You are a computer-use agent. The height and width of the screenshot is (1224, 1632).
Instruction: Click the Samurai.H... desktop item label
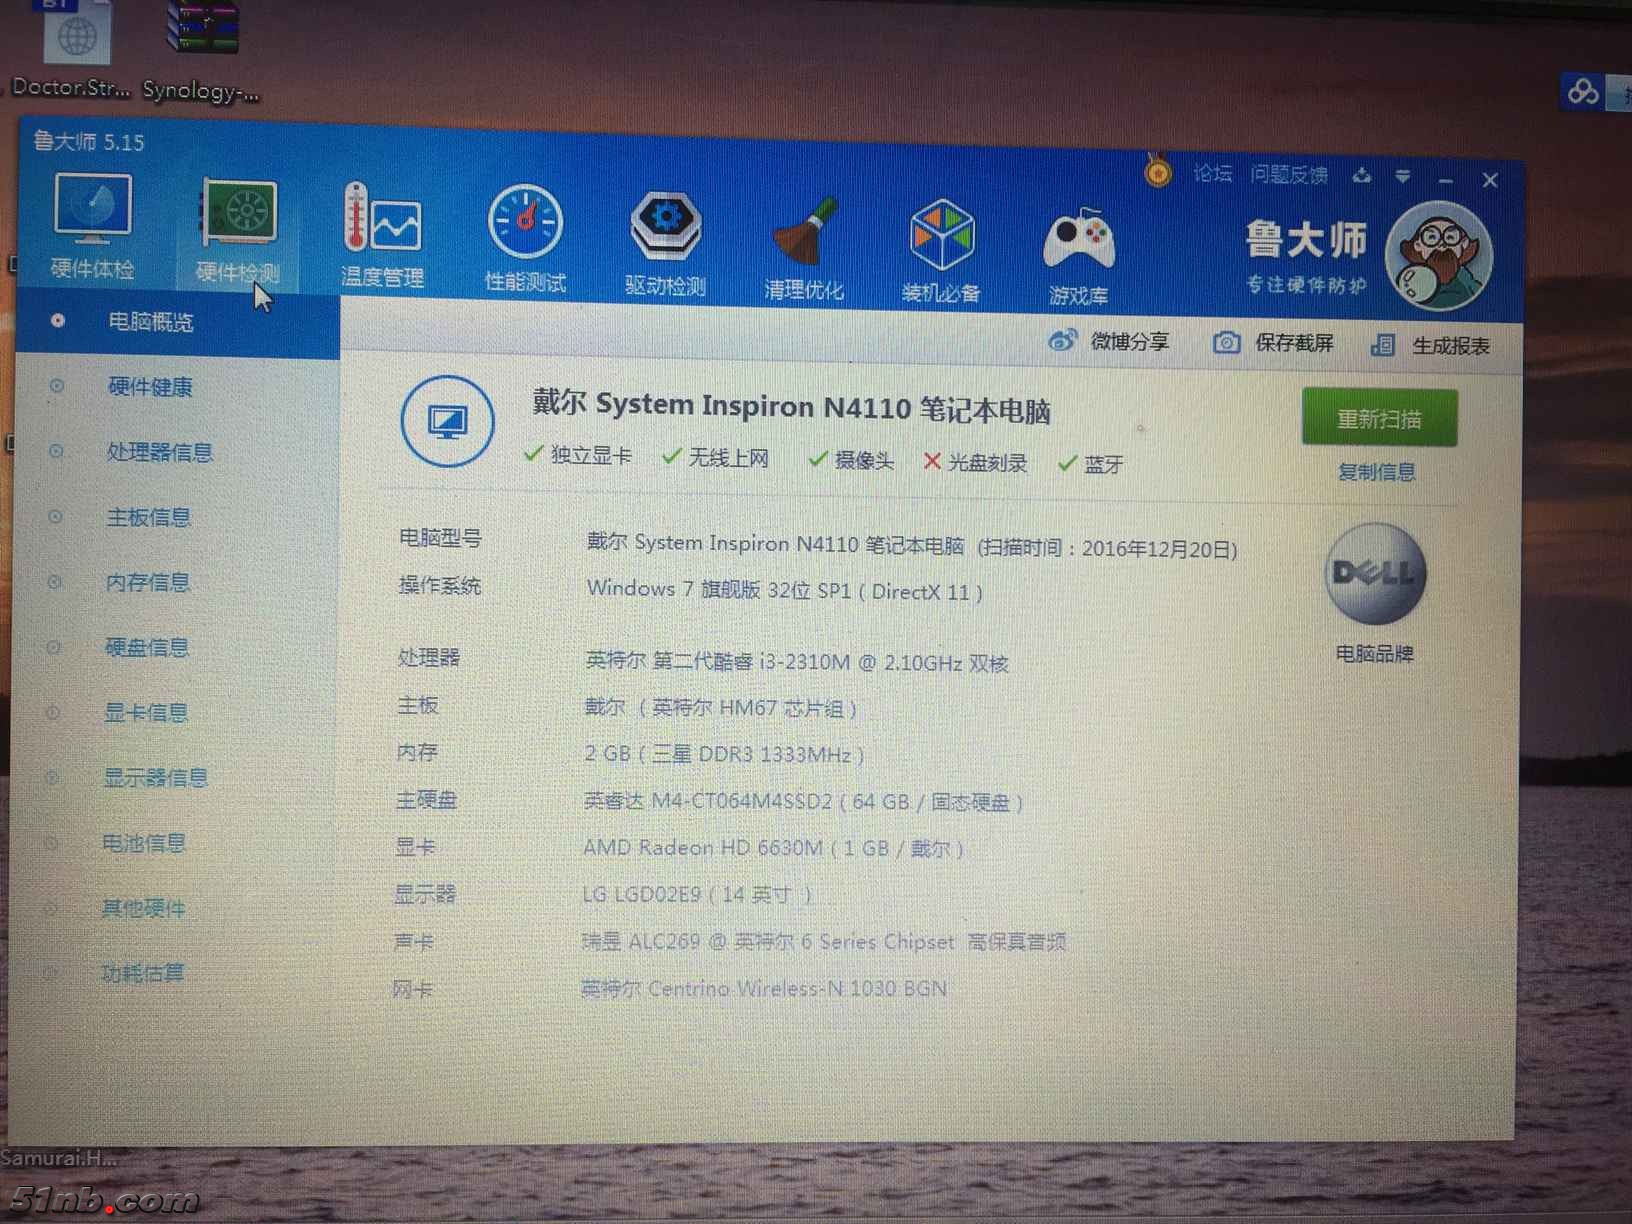click(58, 1158)
